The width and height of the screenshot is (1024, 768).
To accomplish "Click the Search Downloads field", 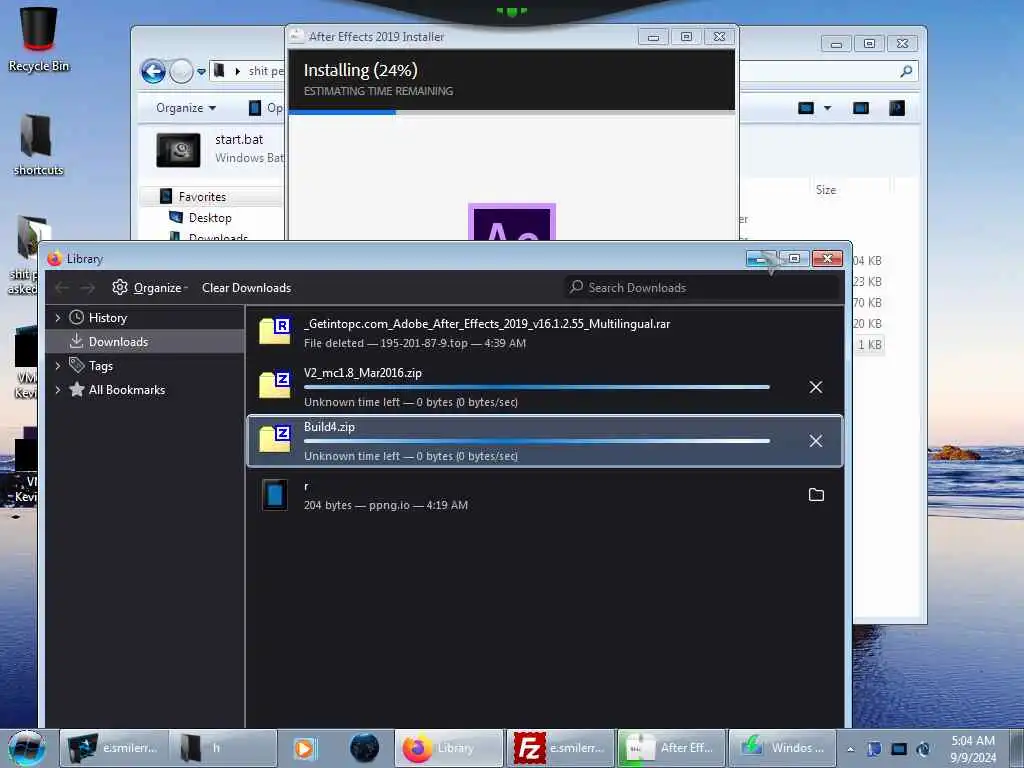I will point(701,287).
